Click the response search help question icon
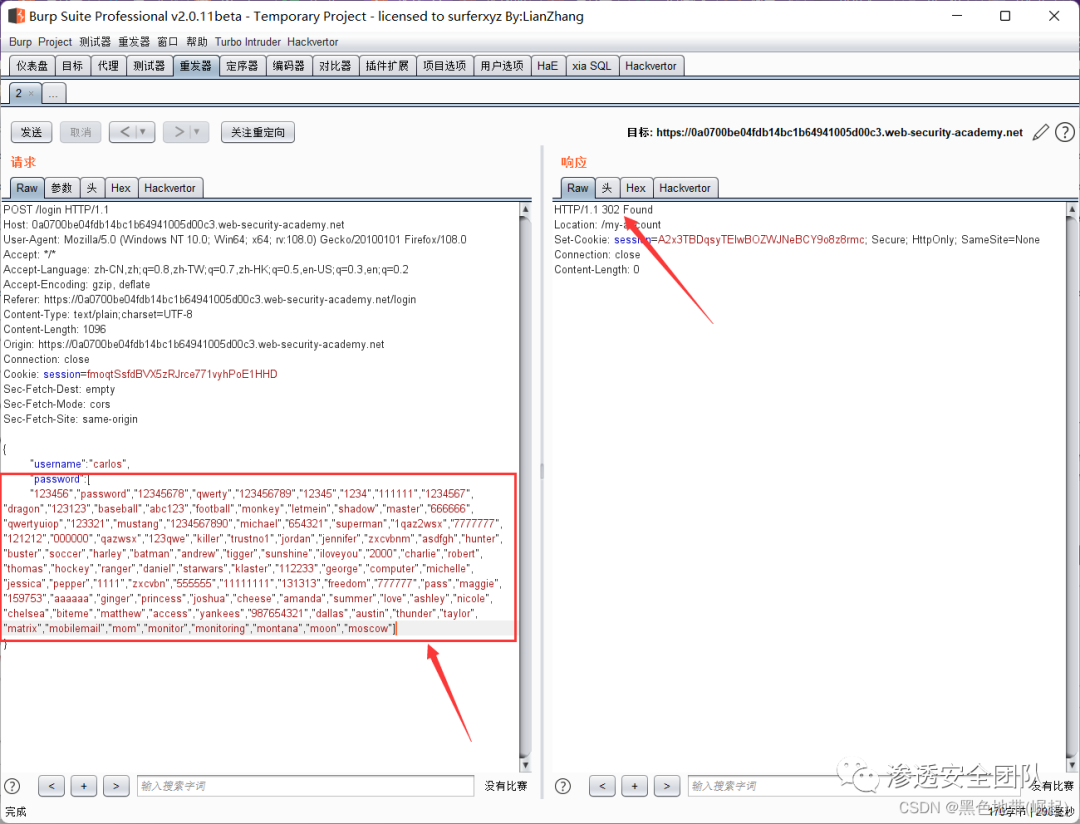Screen dimensions: 1080x824 click(563, 786)
